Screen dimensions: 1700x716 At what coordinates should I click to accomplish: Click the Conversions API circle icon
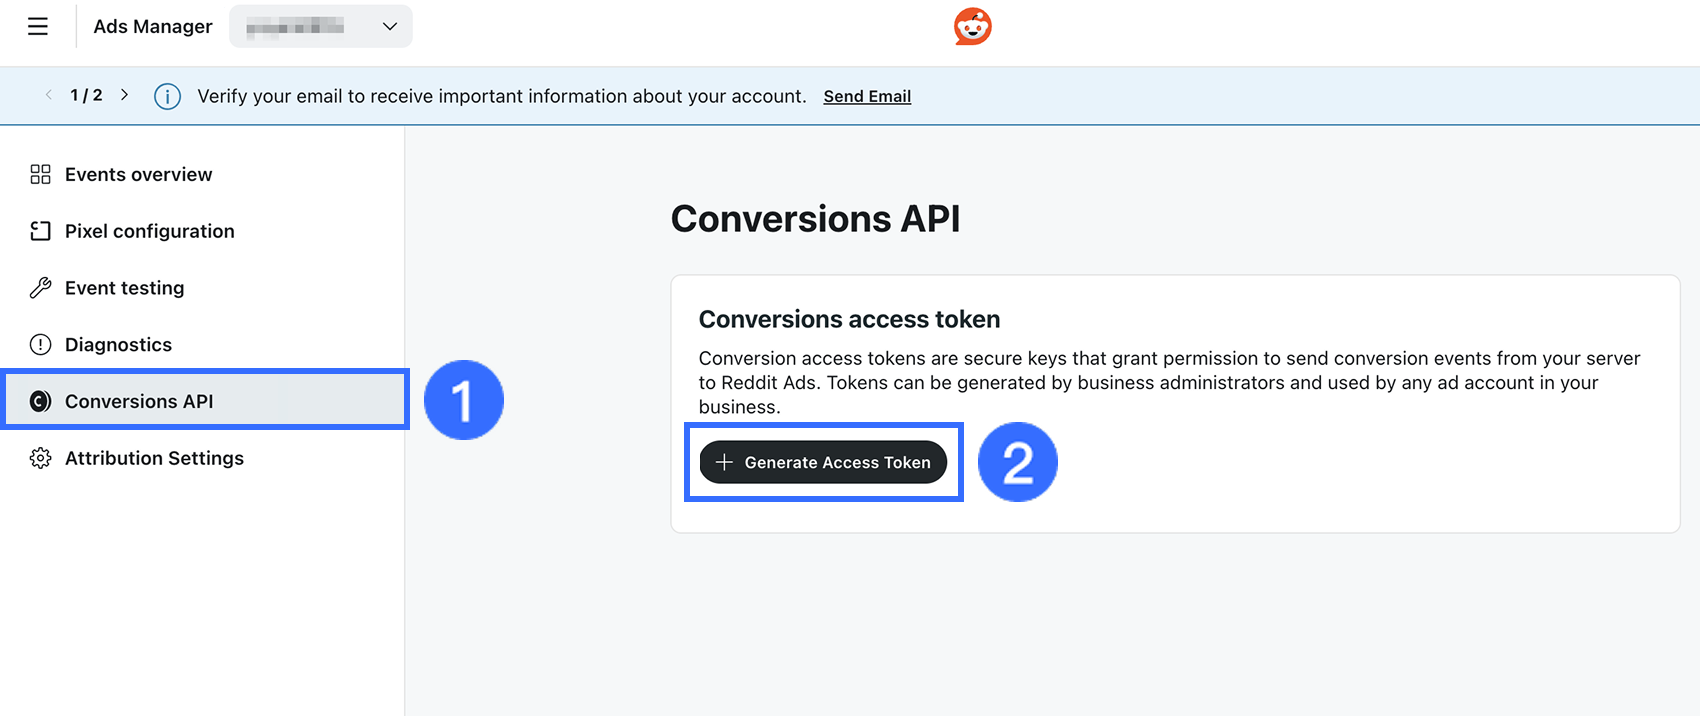coord(40,401)
